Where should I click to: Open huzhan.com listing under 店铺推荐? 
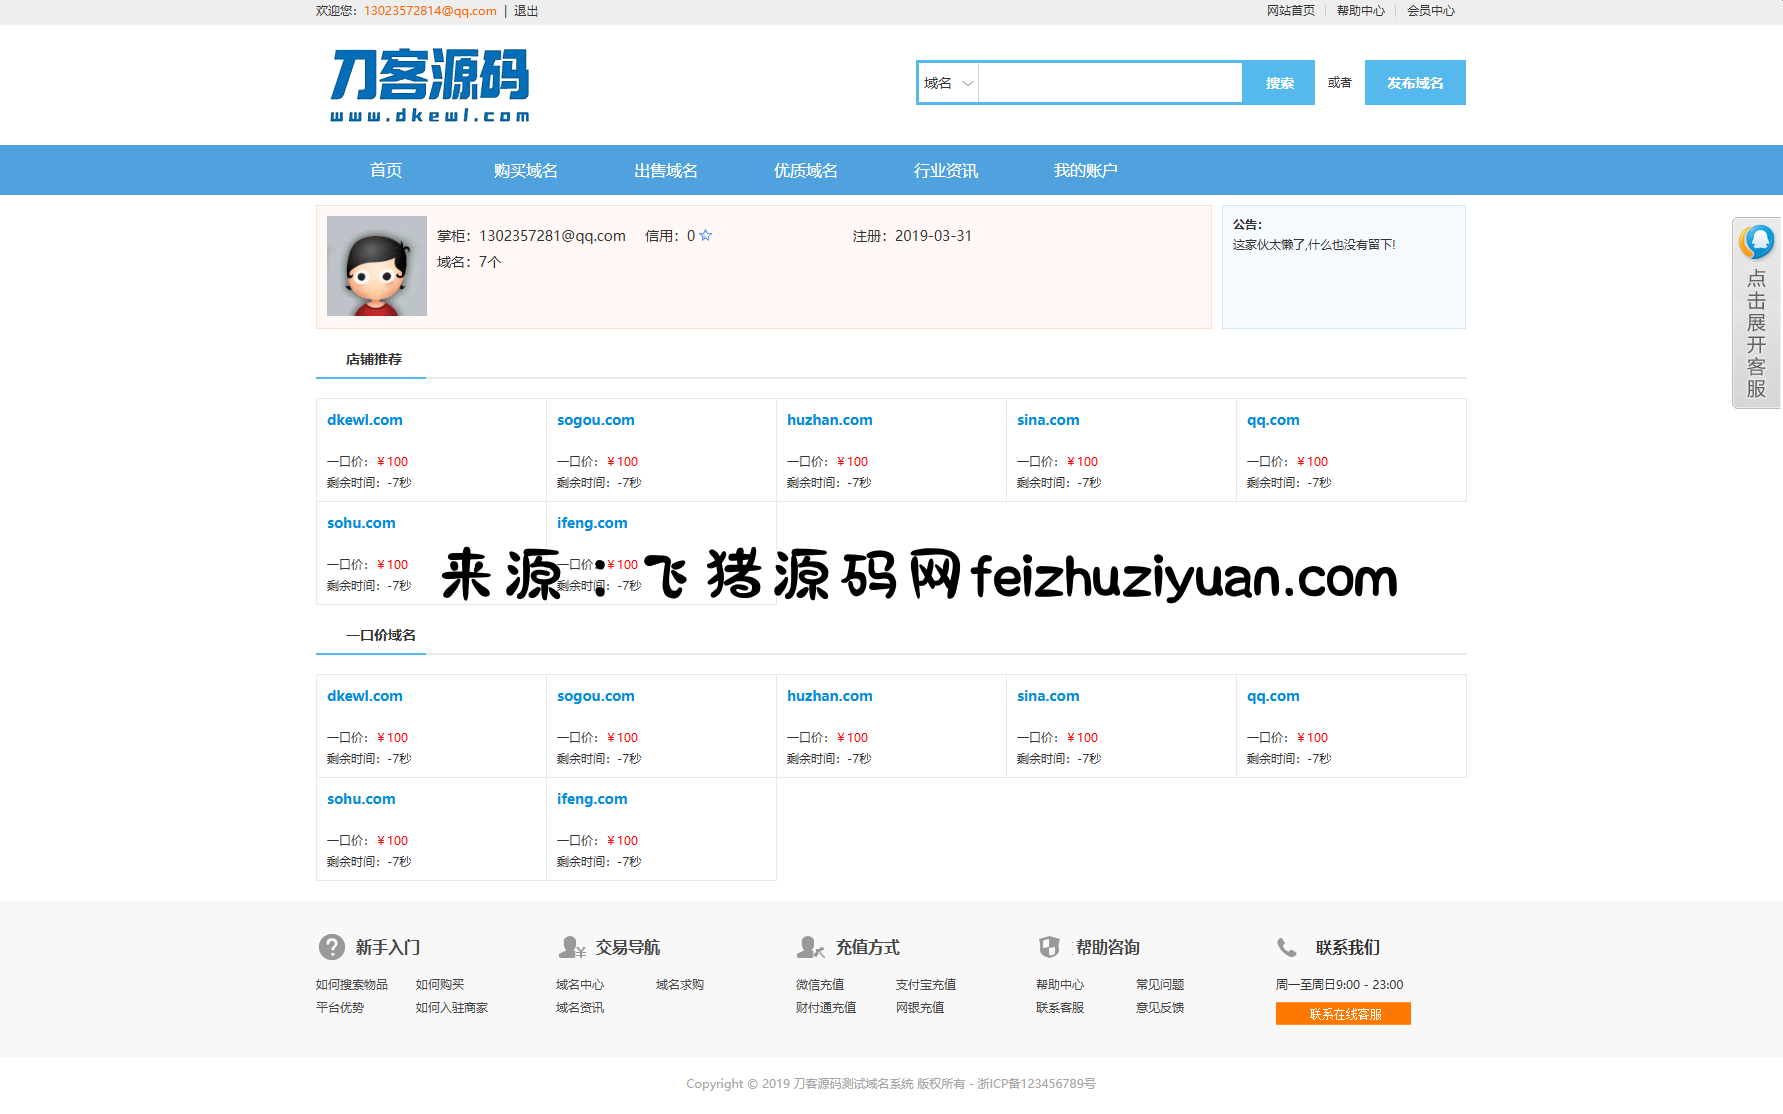tap(829, 420)
